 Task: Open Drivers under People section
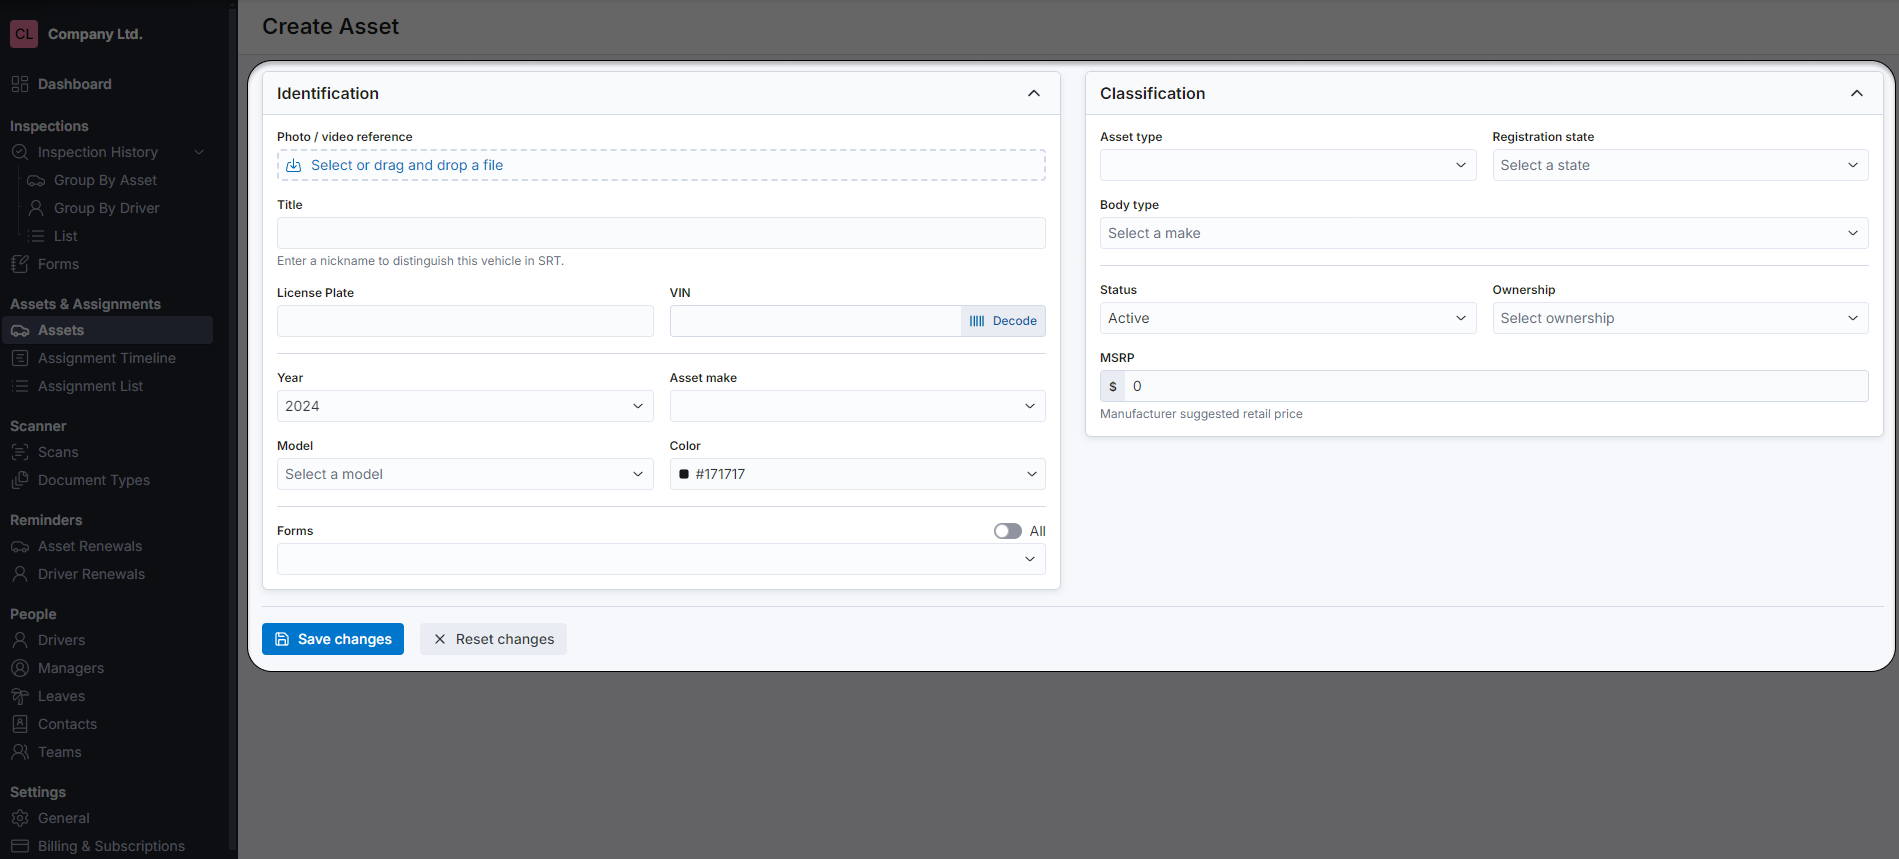[x=61, y=640]
